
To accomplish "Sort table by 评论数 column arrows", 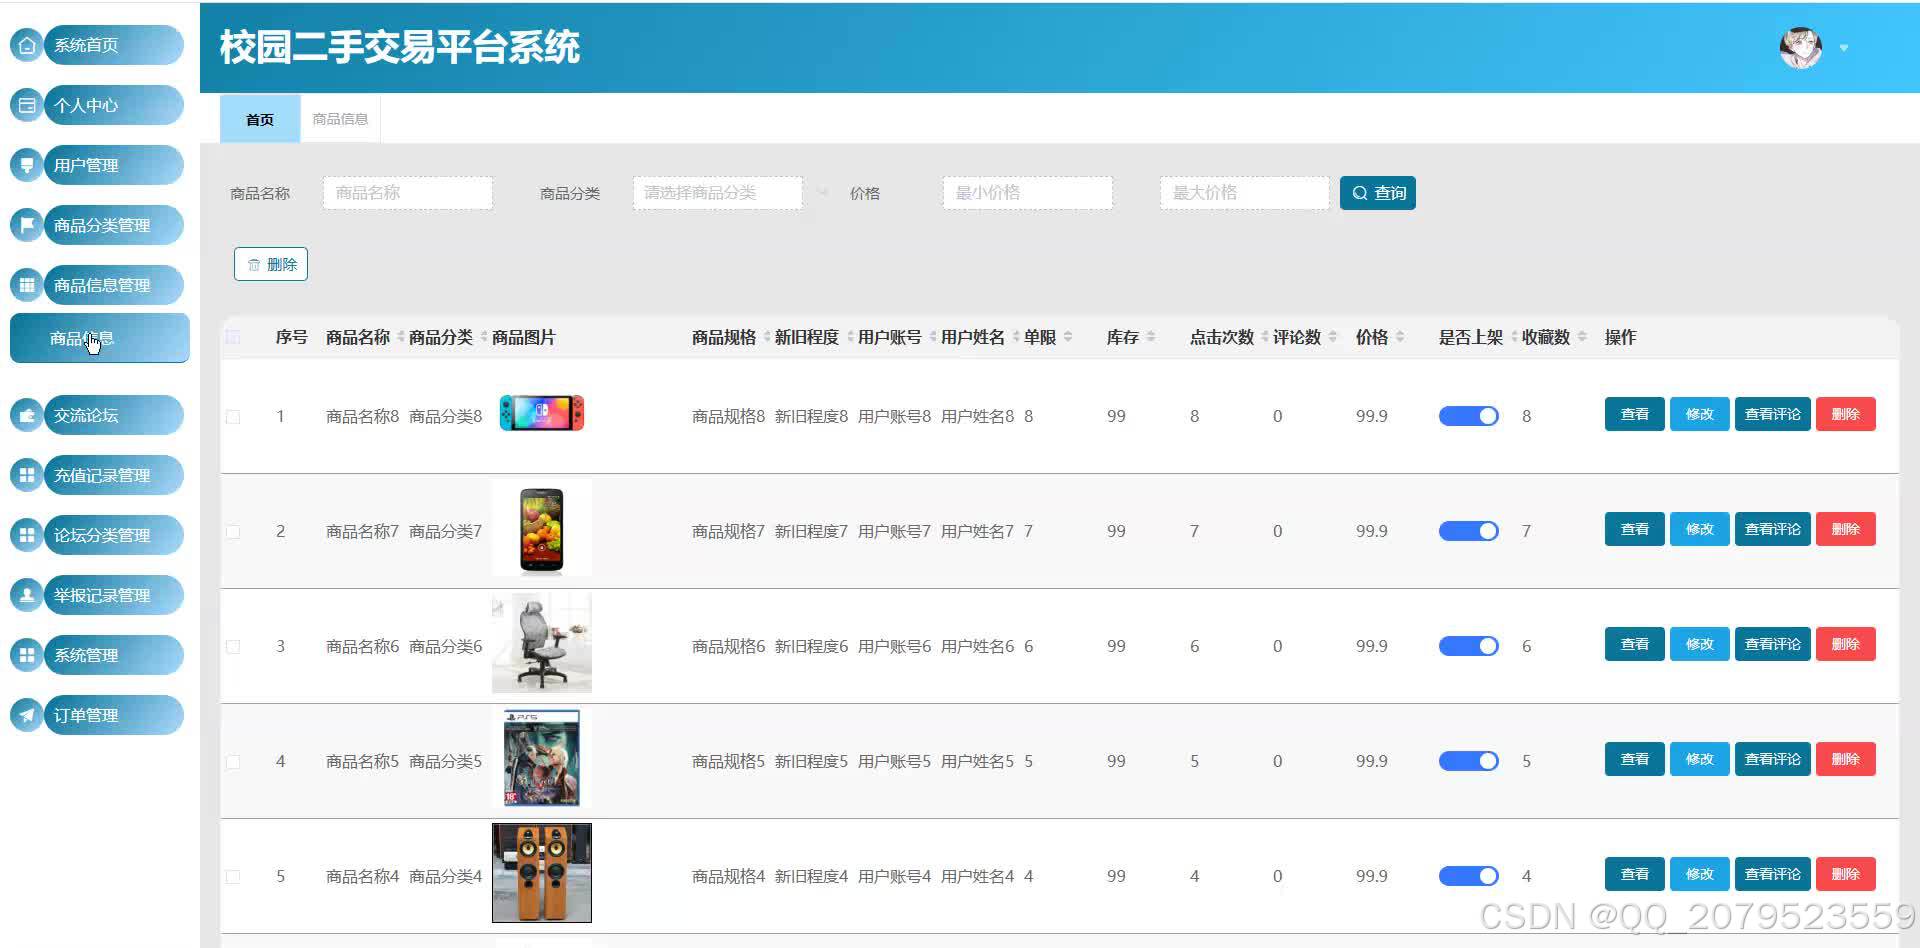I will click(x=1332, y=337).
